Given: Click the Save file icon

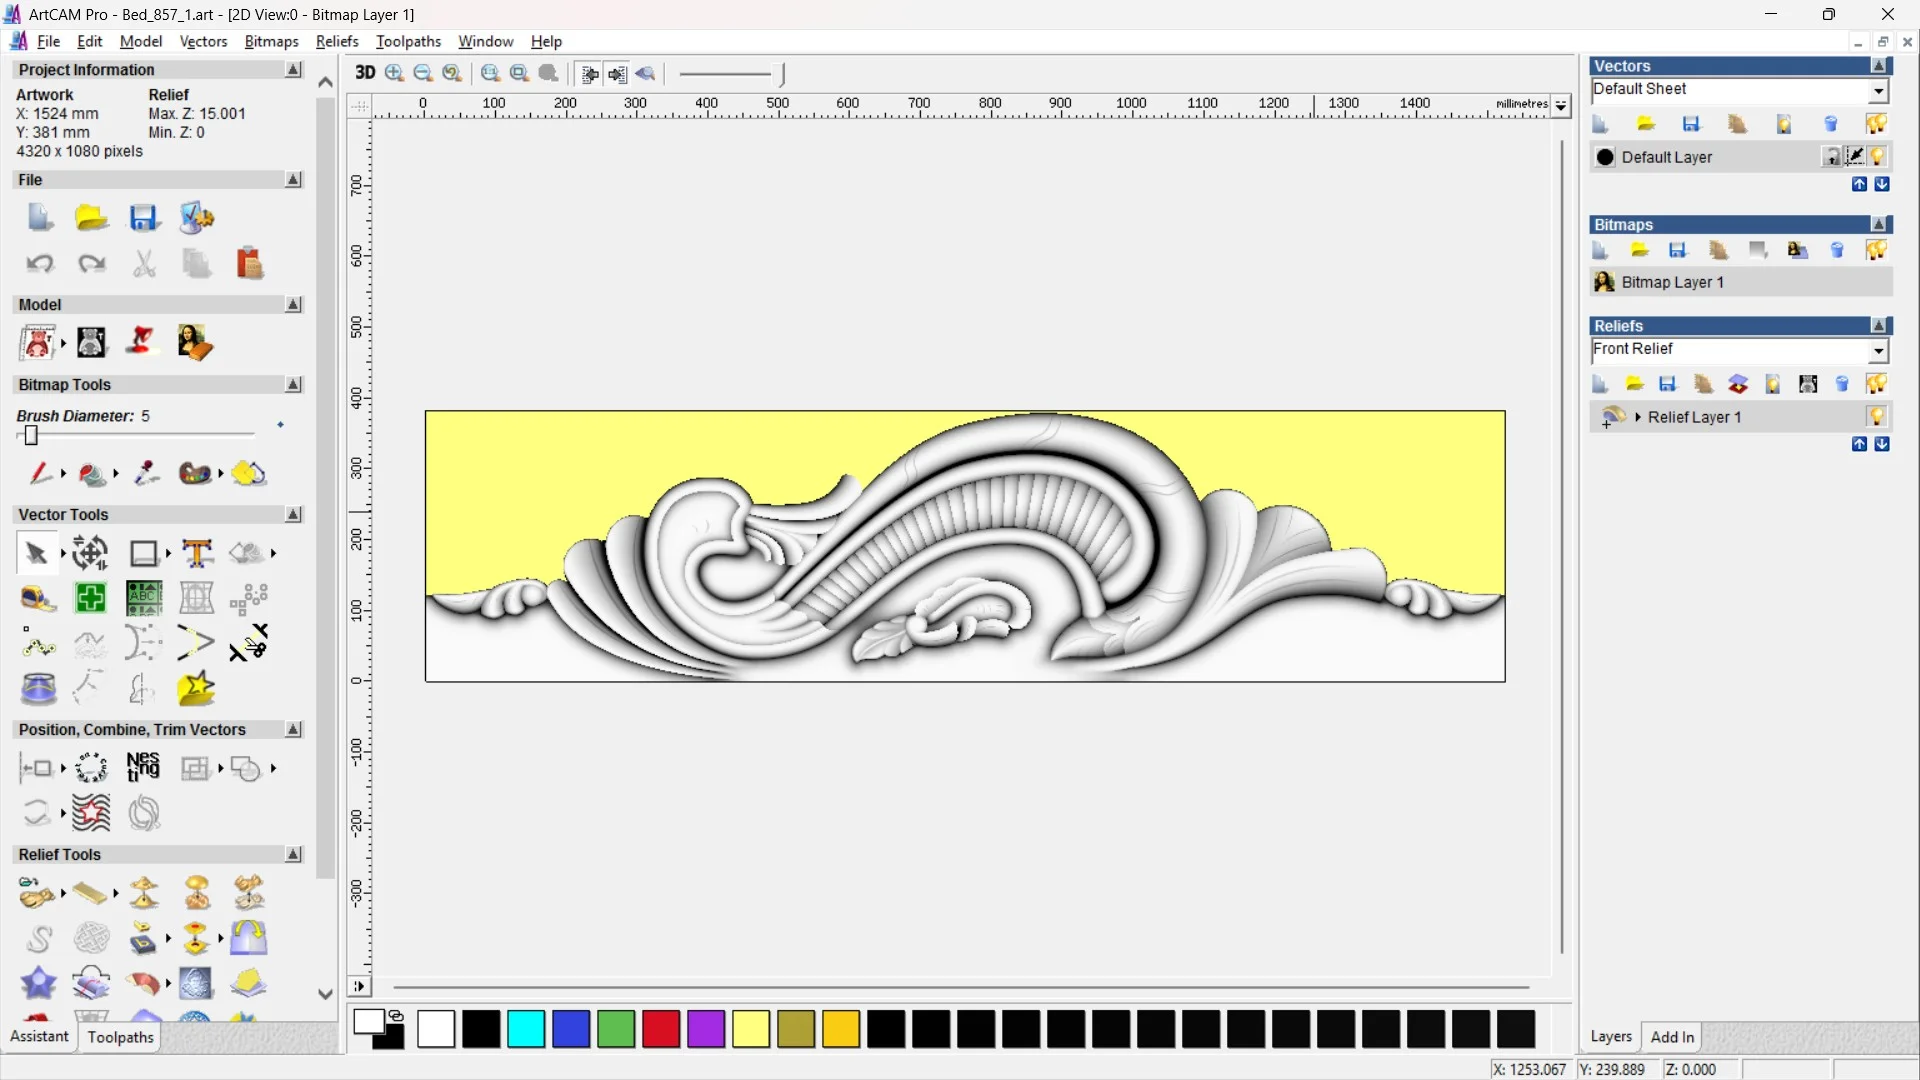Looking at the screenshot, I should [144, 218].
